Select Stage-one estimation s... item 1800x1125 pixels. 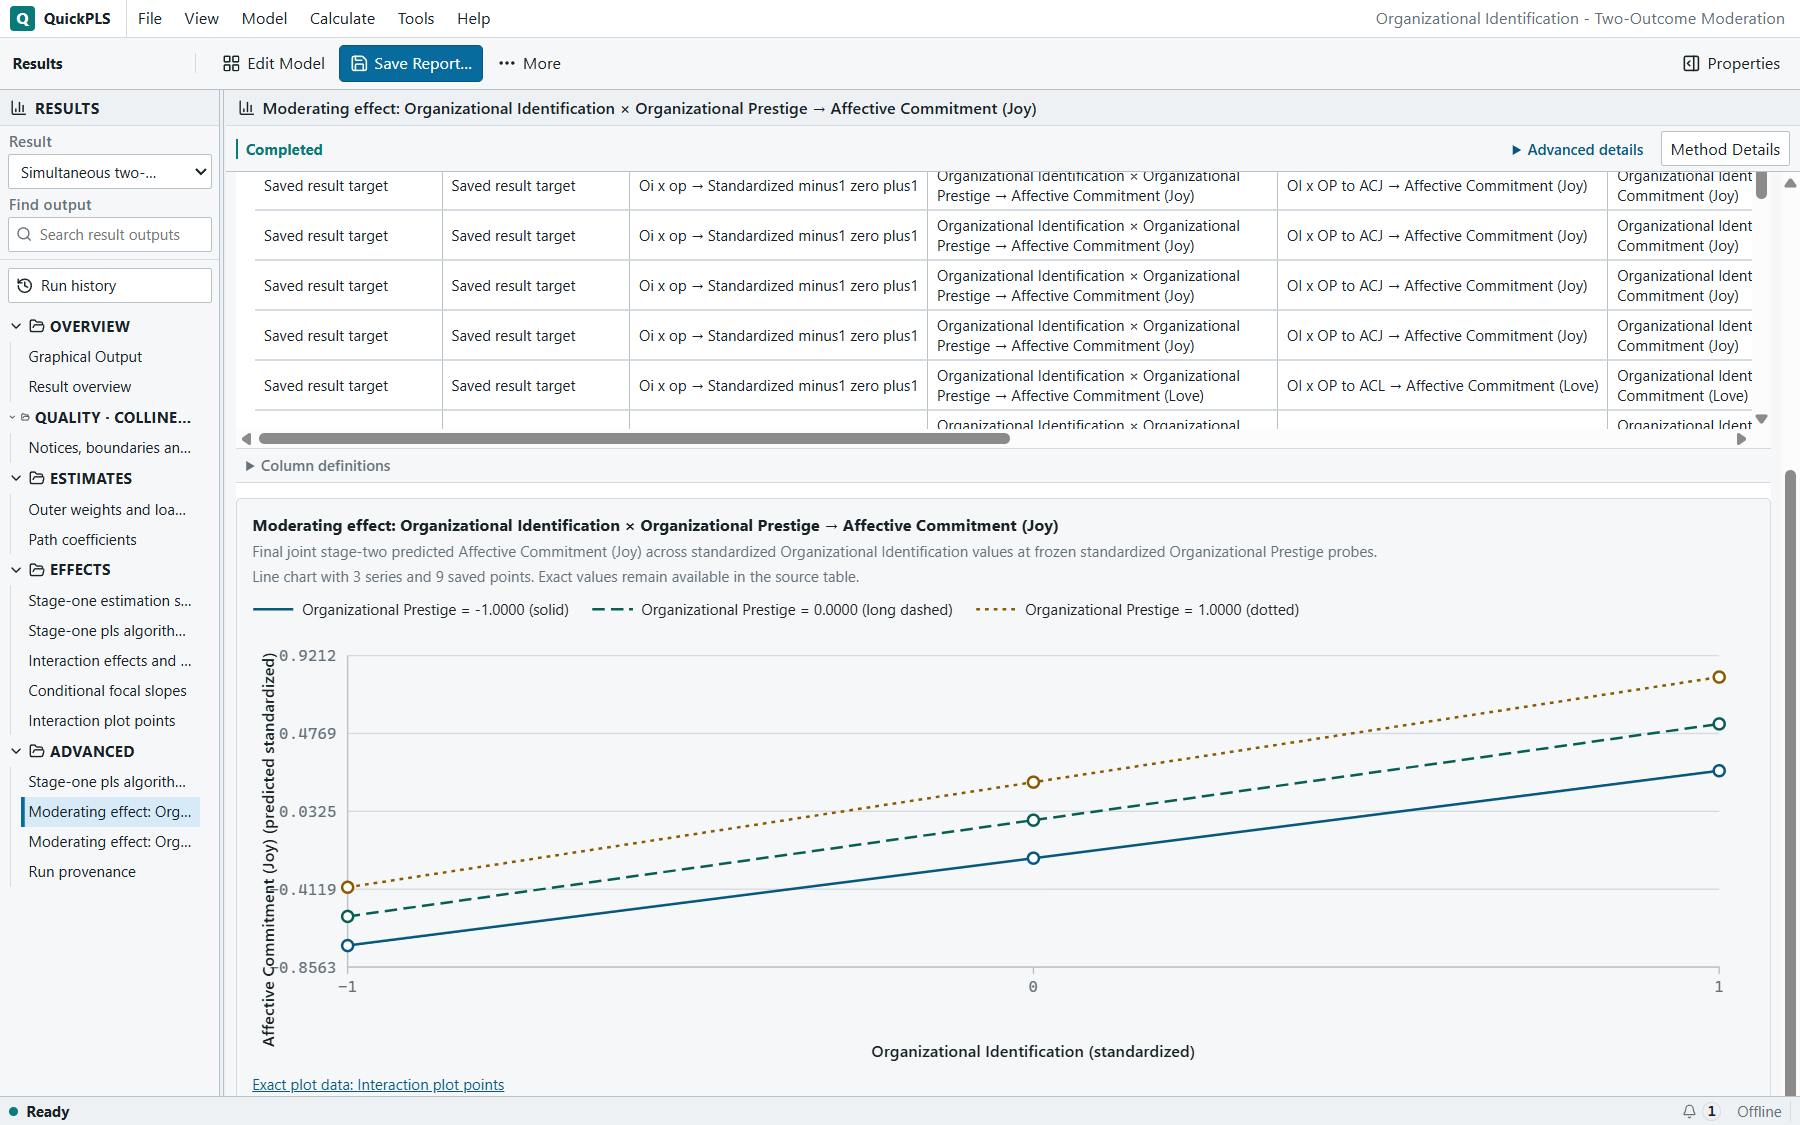(x=110, y=600)
